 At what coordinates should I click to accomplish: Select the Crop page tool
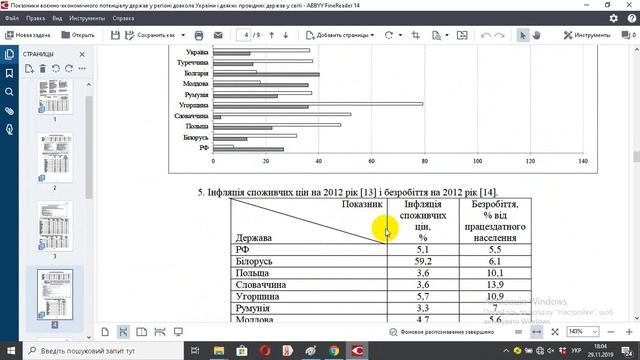point(416,36)
